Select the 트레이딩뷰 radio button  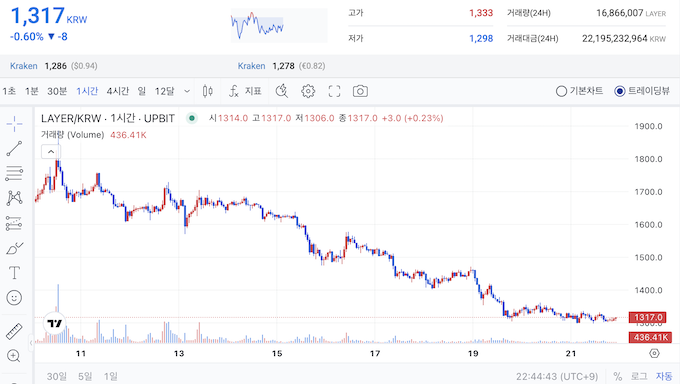pos(620,91)
